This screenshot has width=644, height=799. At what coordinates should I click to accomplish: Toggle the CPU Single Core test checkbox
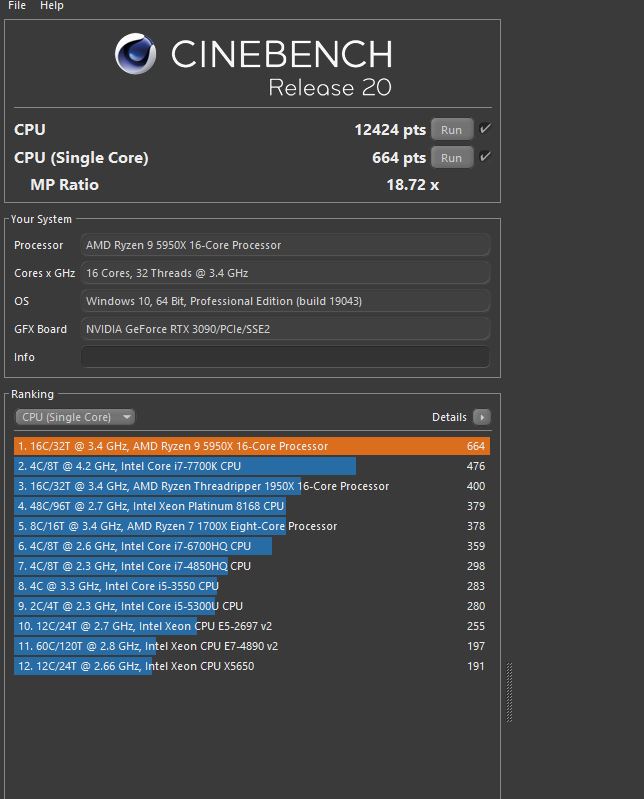pos(485,157)
